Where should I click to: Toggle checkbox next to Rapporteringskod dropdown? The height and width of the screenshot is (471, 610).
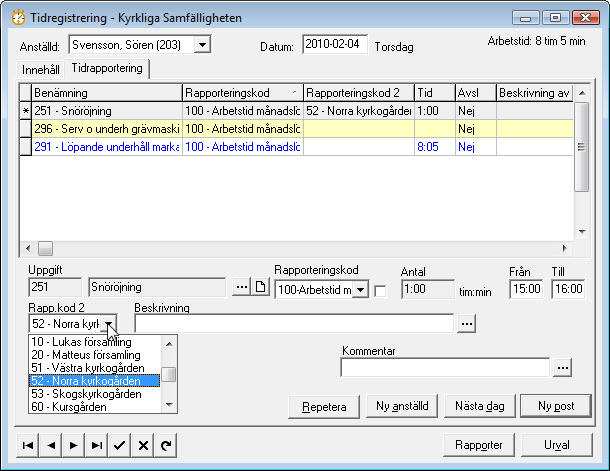(x=380, y=291)
